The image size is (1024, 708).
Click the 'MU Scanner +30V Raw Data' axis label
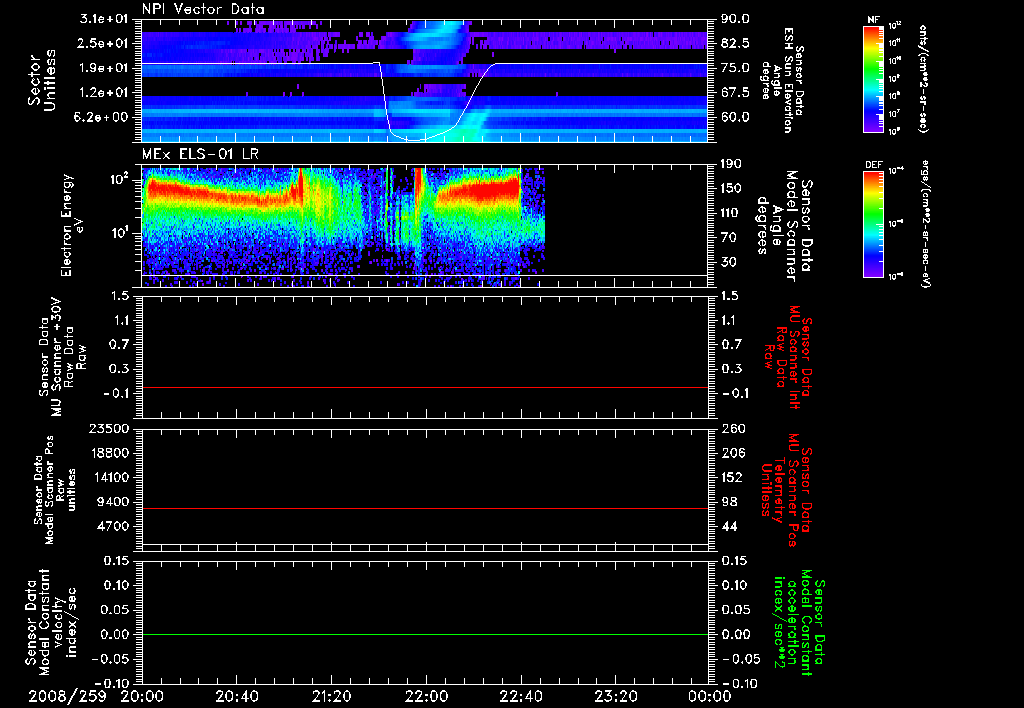click(x=63, y=357)
